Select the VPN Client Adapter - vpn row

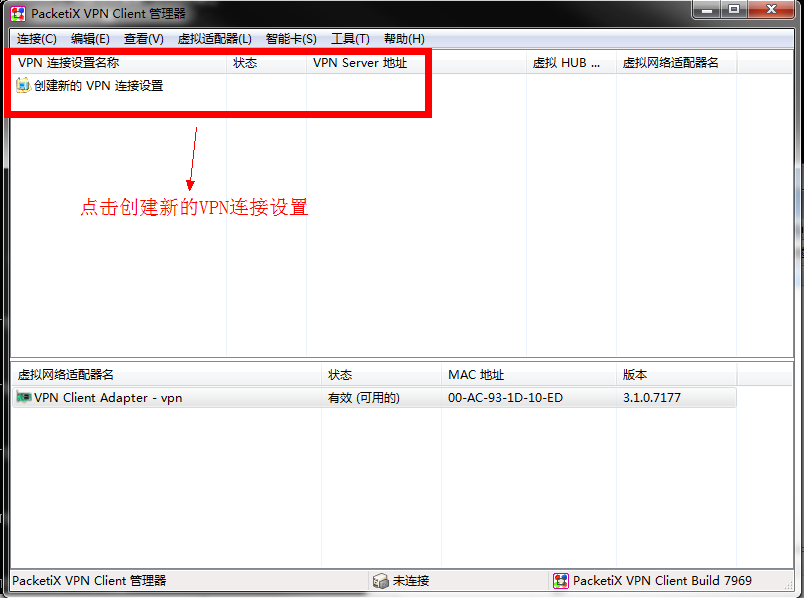tap(108, 398)
